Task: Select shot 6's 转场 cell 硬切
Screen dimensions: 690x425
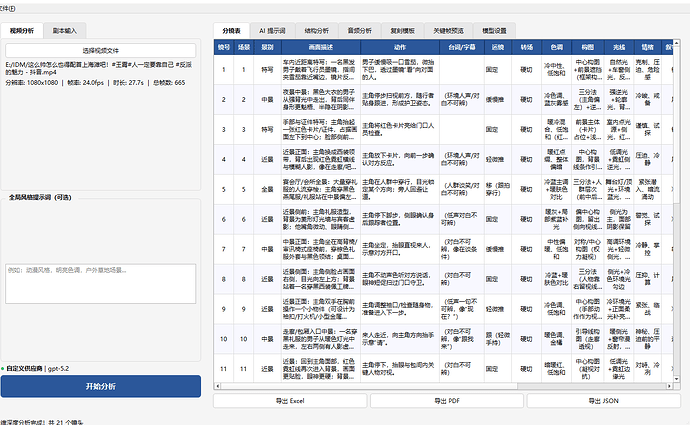Action: click(527, 219)
